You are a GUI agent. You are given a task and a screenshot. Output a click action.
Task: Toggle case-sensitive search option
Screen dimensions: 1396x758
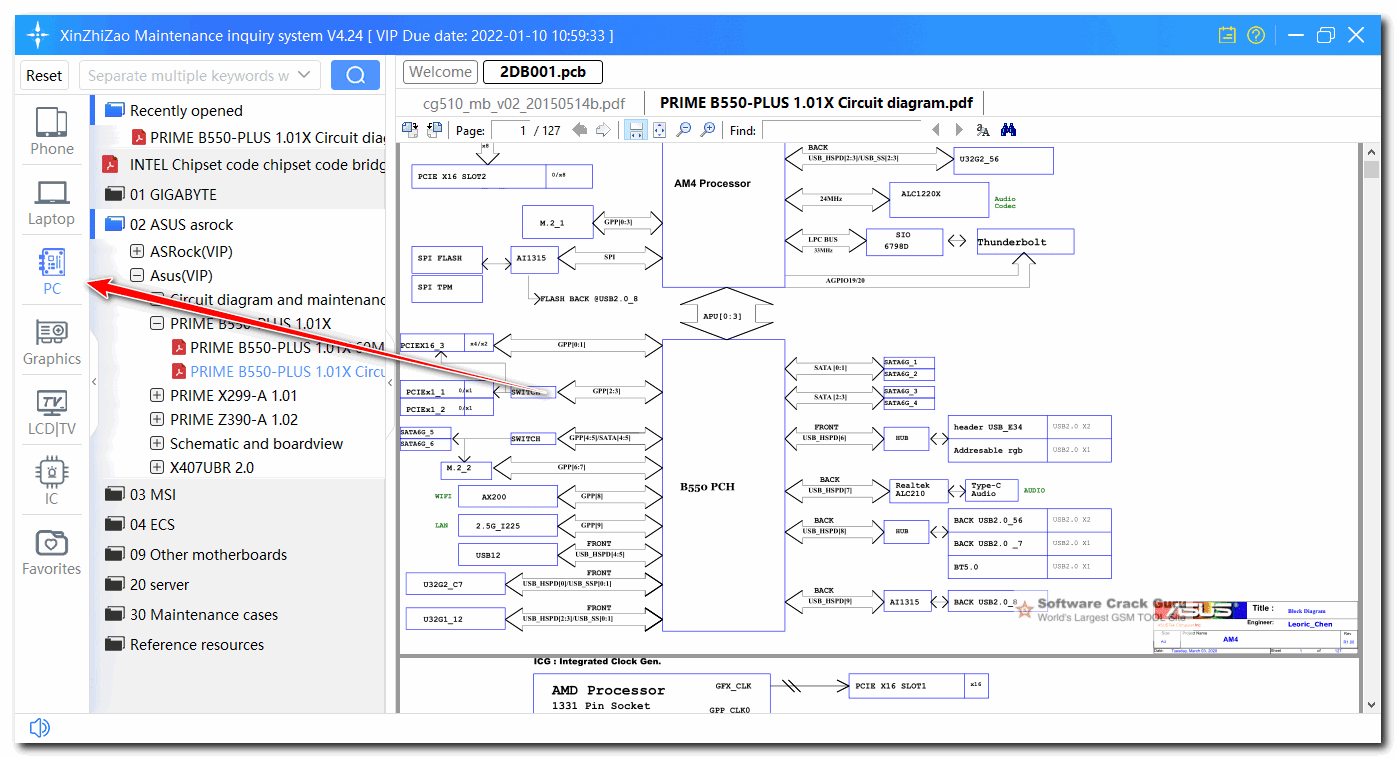pos(983,129)
